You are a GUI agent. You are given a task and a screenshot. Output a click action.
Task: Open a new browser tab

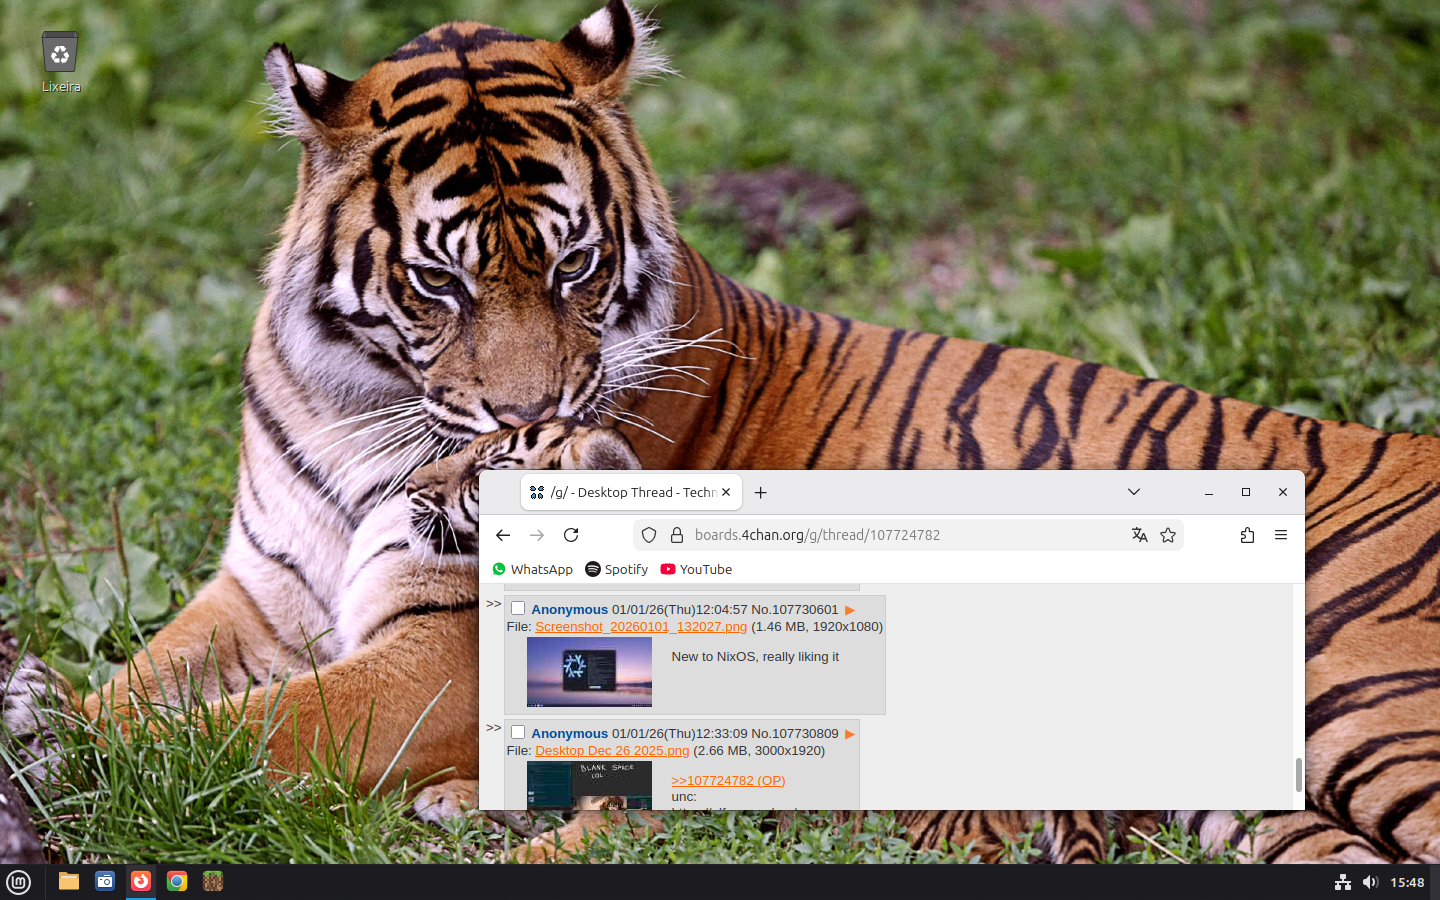pyautogui.click(x=761, y=492)
